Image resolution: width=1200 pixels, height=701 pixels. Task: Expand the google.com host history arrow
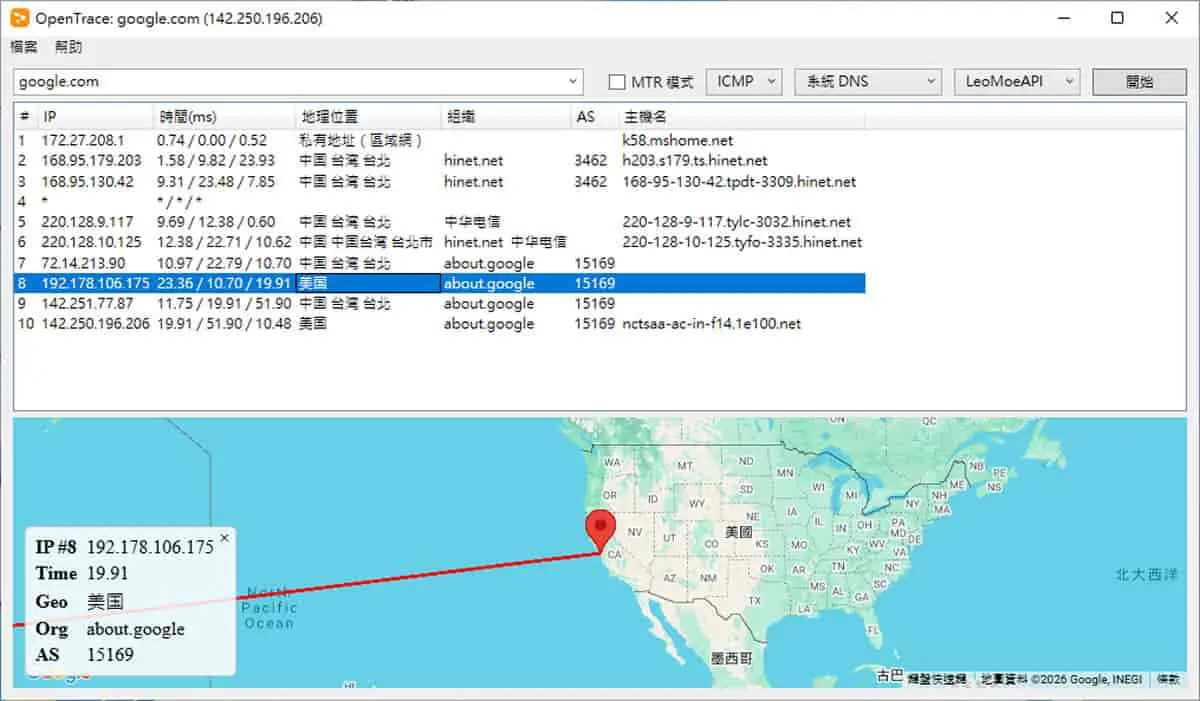573,82
